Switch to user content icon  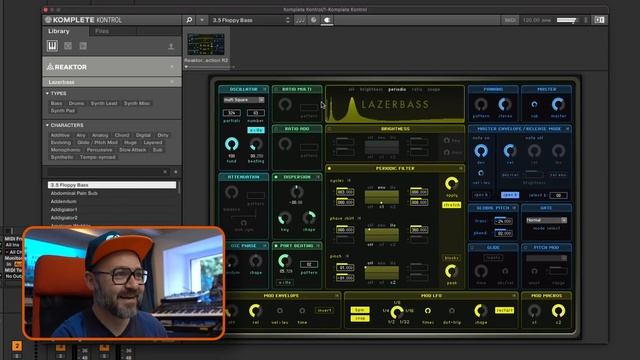pos(171,47)
